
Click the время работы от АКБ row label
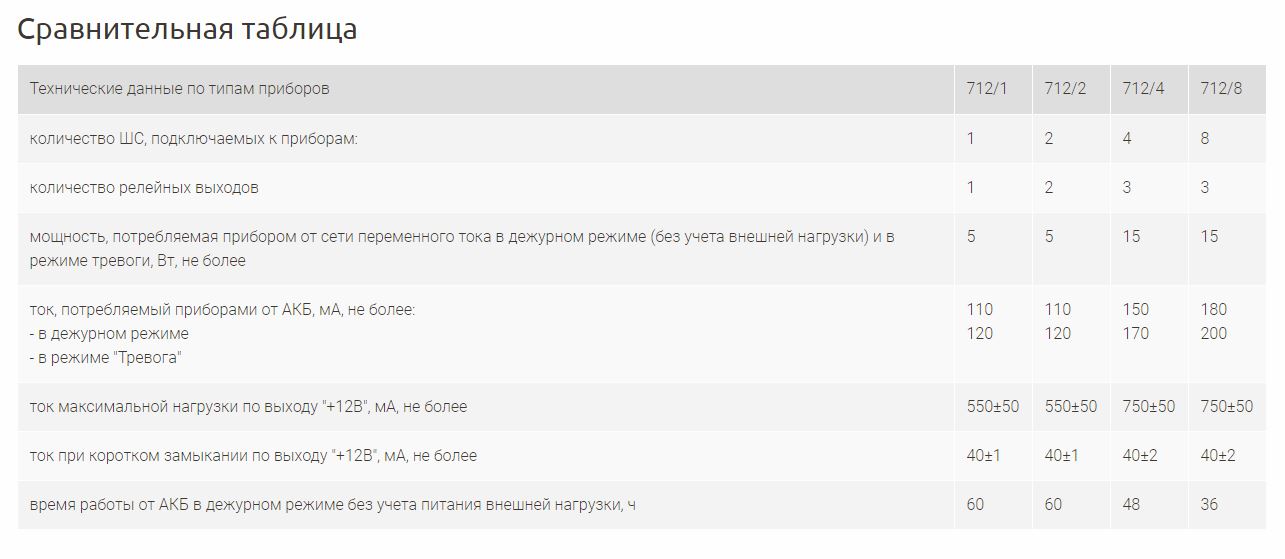(x=332, y=505)
